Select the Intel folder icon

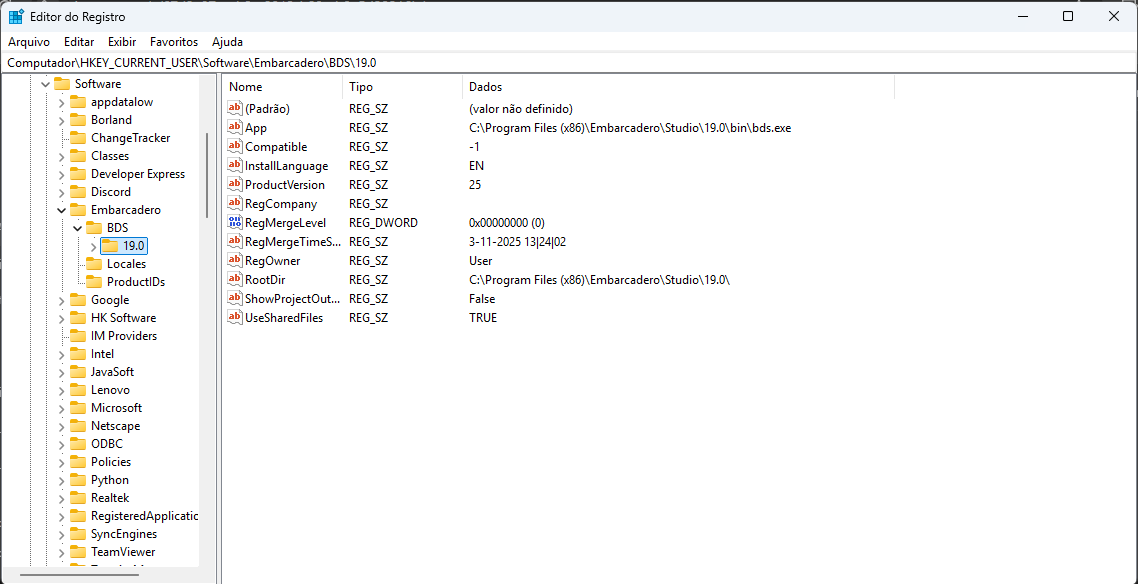[78, 354]
